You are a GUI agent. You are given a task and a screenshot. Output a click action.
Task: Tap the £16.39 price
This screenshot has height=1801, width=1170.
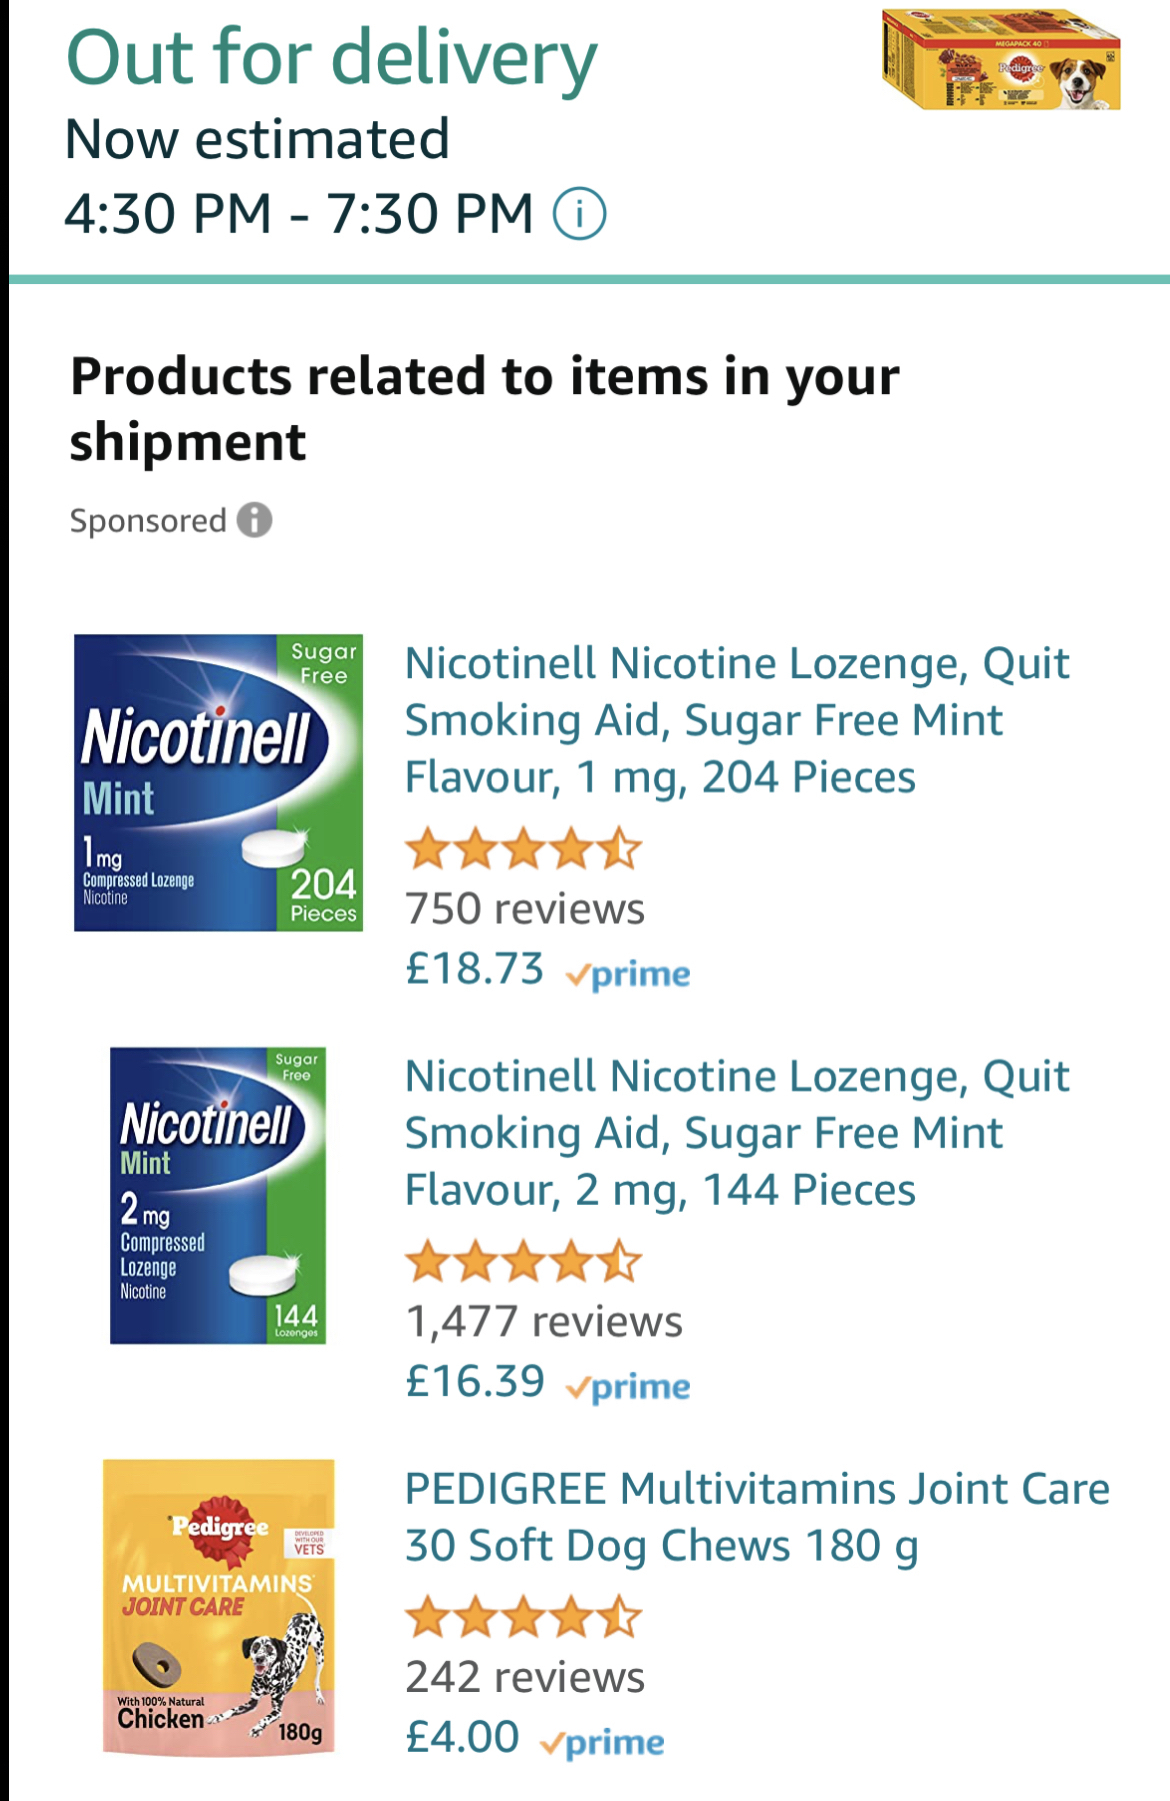point(475,1382)
